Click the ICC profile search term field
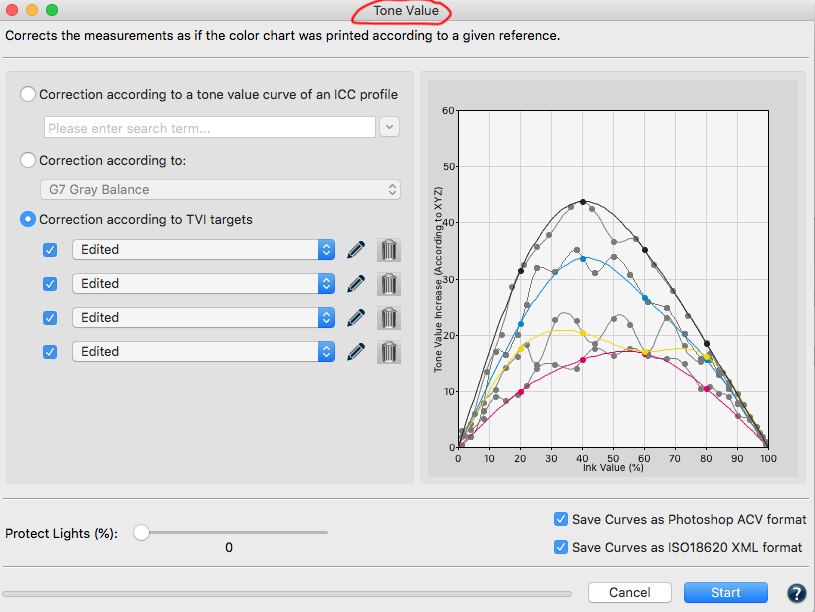 [210, 127]
